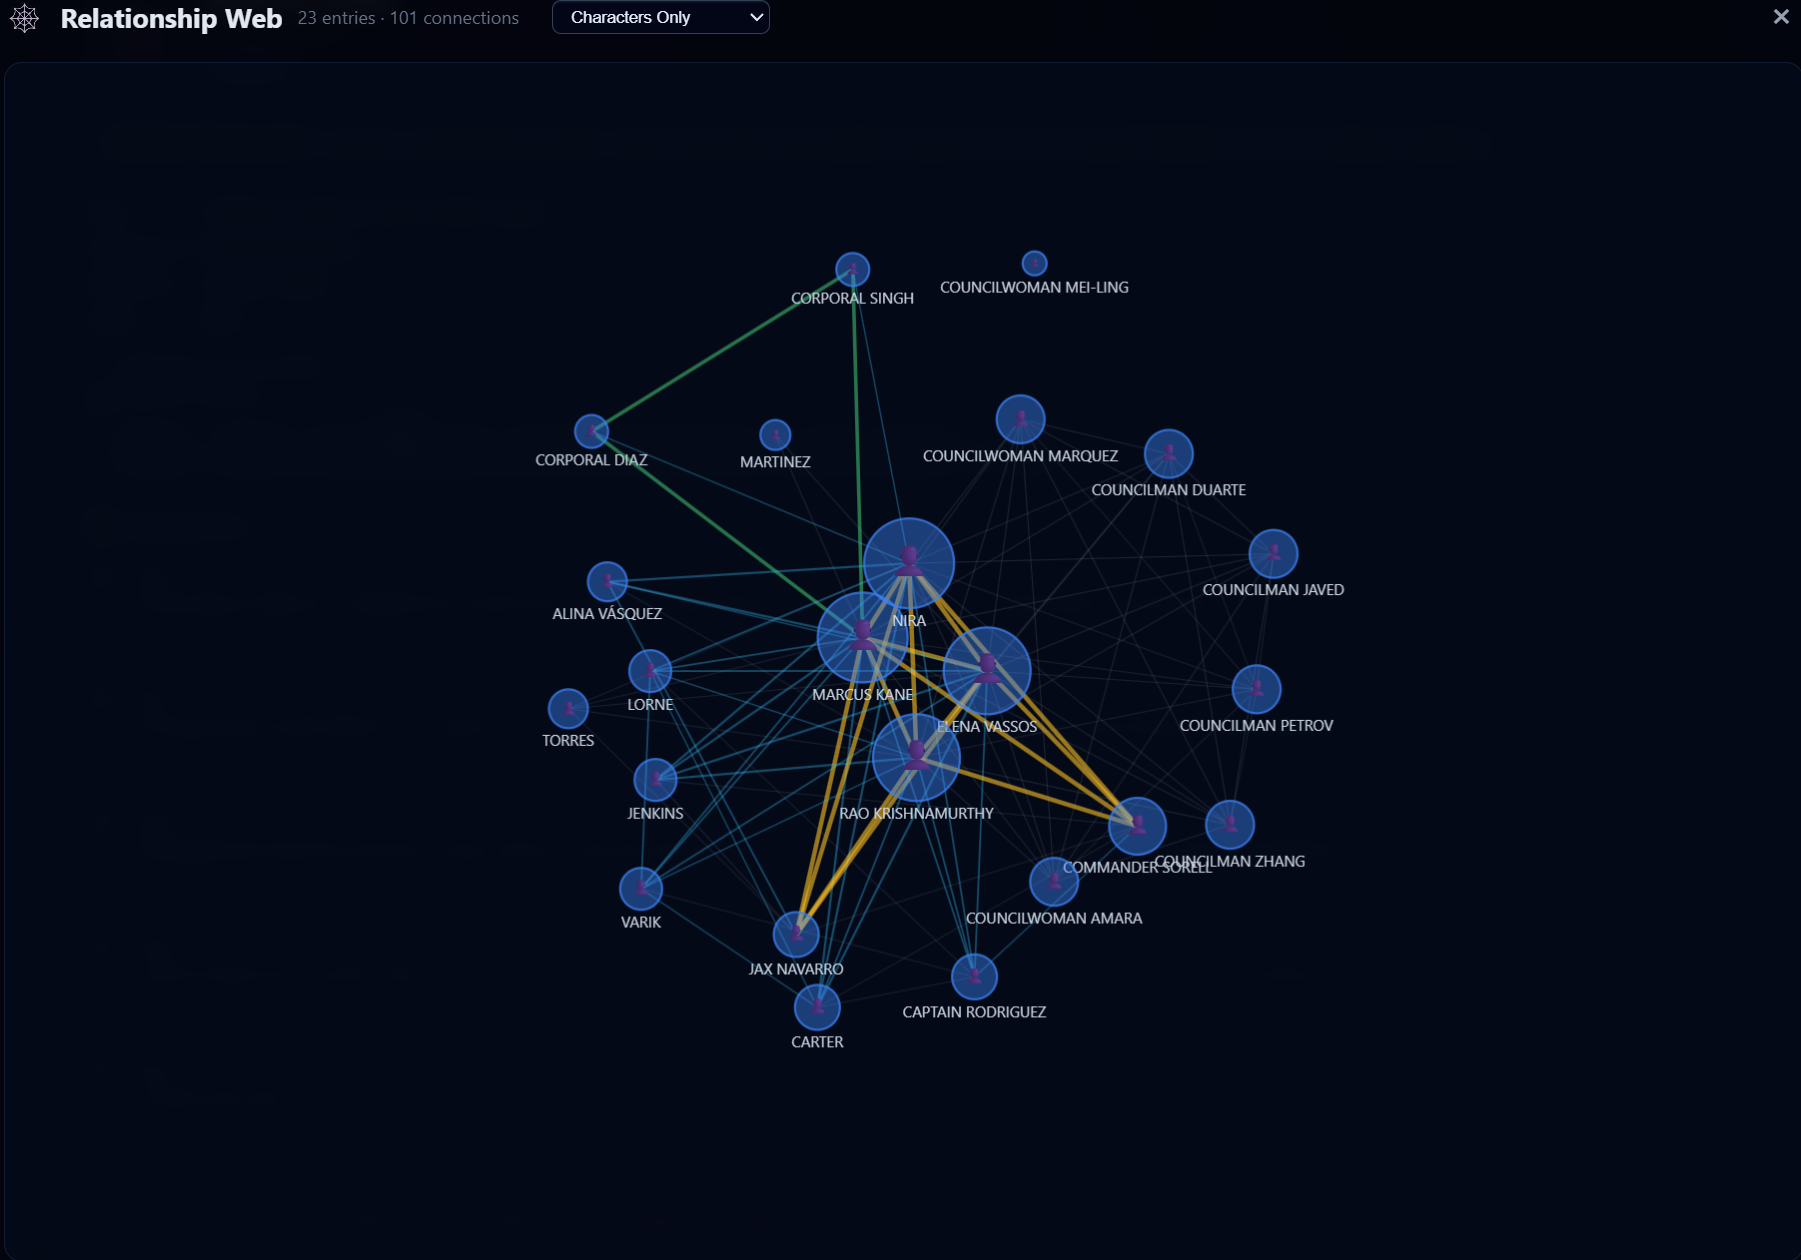Select the COMMANDER SORELL node
Image resolution: width=1801 pixels, height=1260 pixels.
(x=1138, y=827)
